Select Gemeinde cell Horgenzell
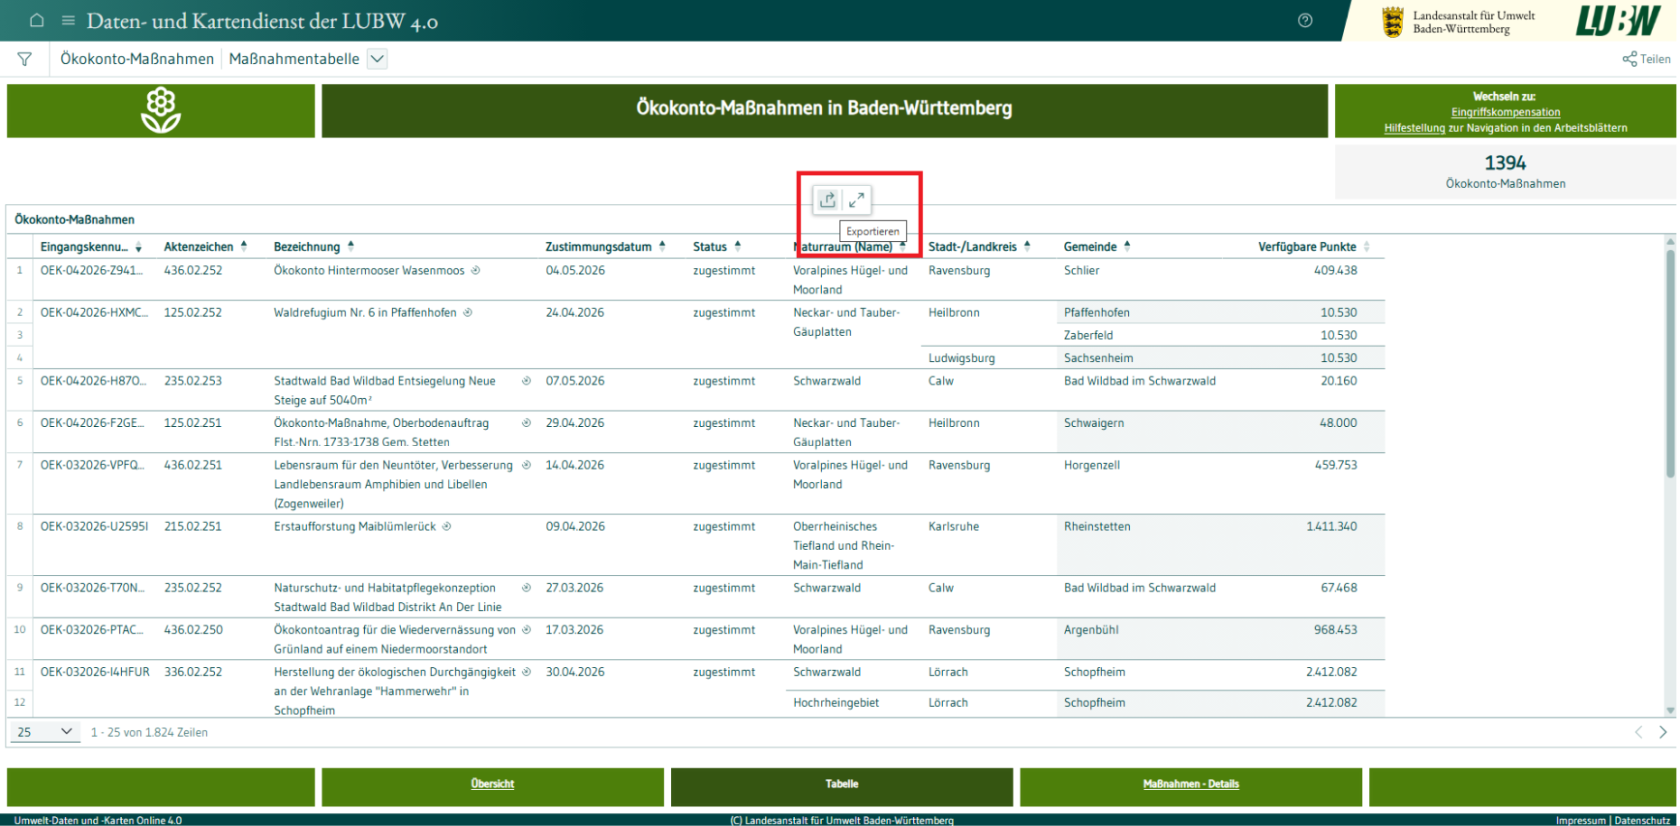 click(1092, 465)
